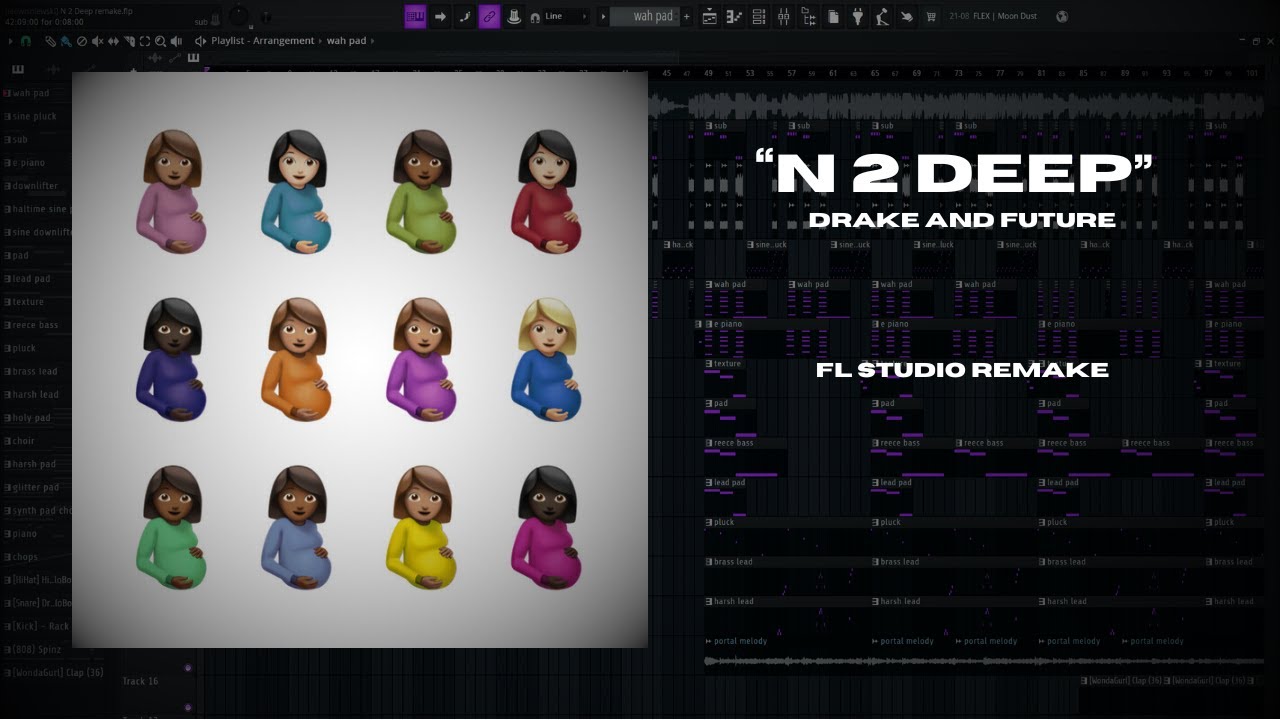Image resolution: width=1280 pixels, height=720 pixels.
Task: Select sine pluck in the picker list
Action: pyautogui.click(x=36, y=116)
